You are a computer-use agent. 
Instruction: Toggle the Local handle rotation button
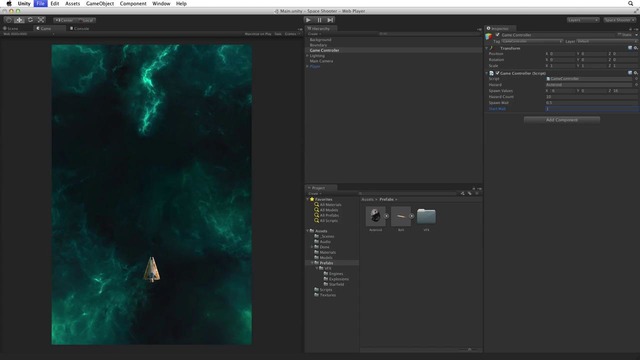(86, 20)
